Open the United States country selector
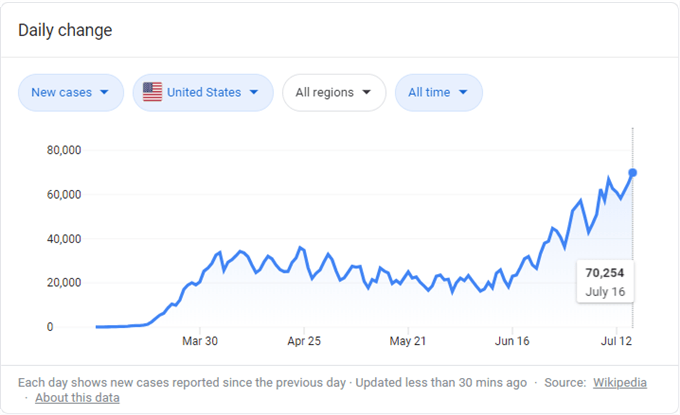 coord(203,92)
